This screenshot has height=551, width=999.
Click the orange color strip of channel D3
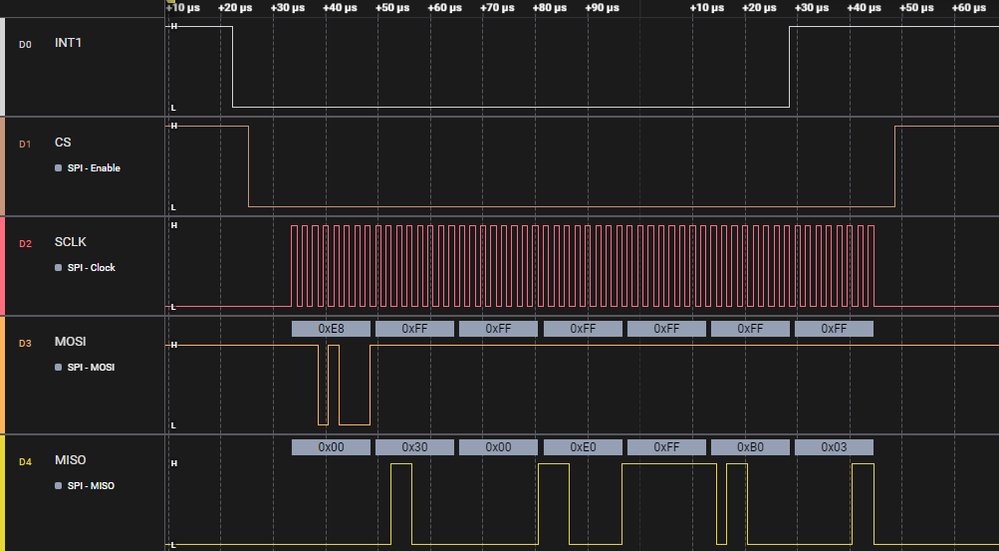pyautogui.click(x=3, y=375)
